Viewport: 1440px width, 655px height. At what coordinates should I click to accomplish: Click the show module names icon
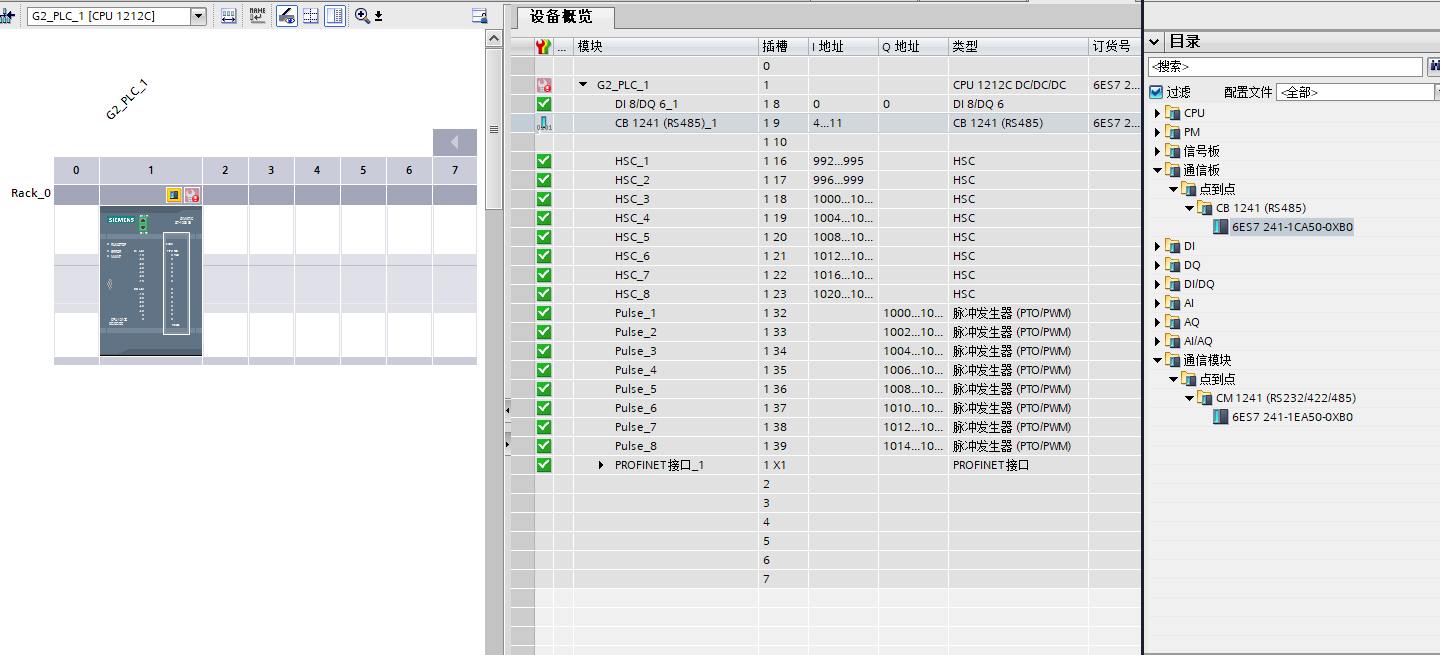coord(258,16)
